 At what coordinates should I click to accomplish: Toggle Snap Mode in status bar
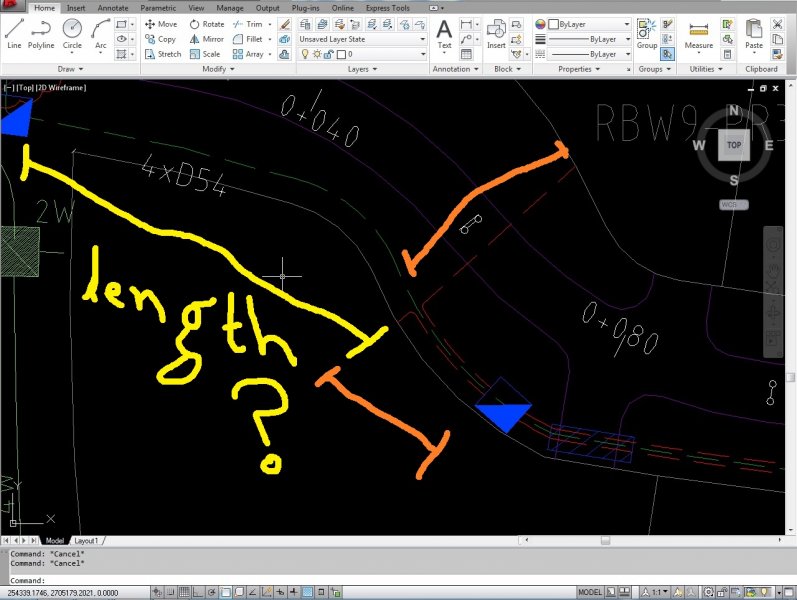(171, 592)
